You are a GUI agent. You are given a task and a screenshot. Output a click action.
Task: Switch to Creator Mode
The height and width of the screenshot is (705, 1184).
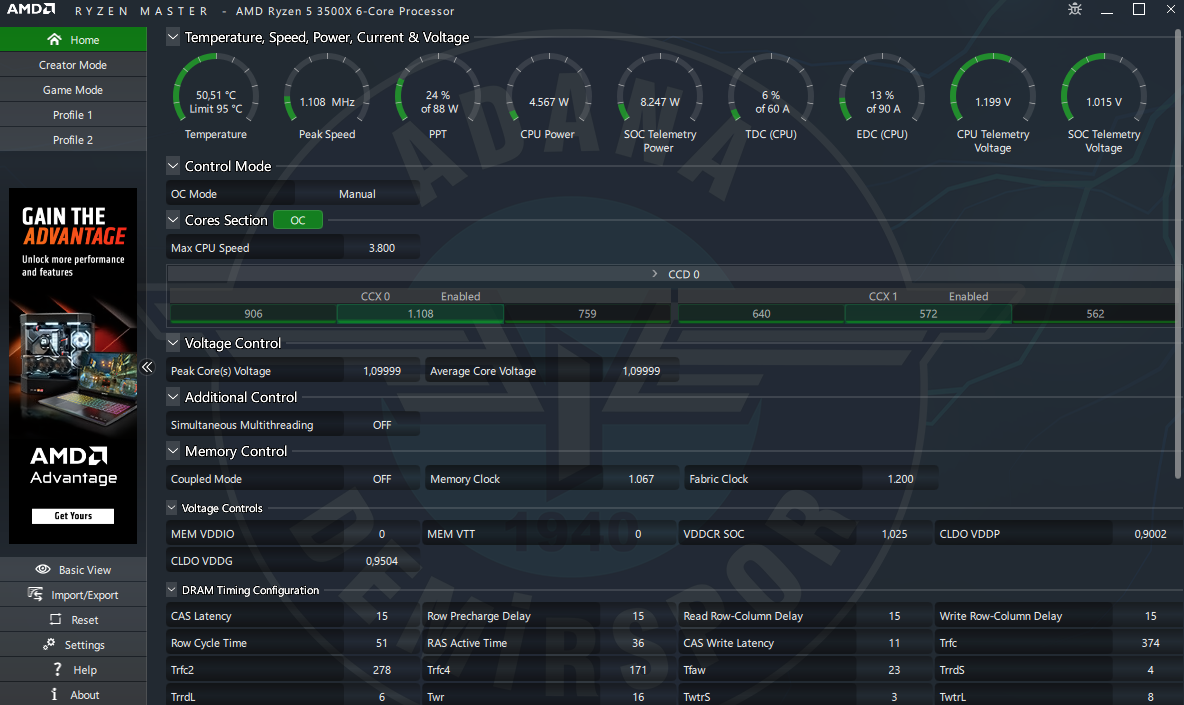(73, 65)
